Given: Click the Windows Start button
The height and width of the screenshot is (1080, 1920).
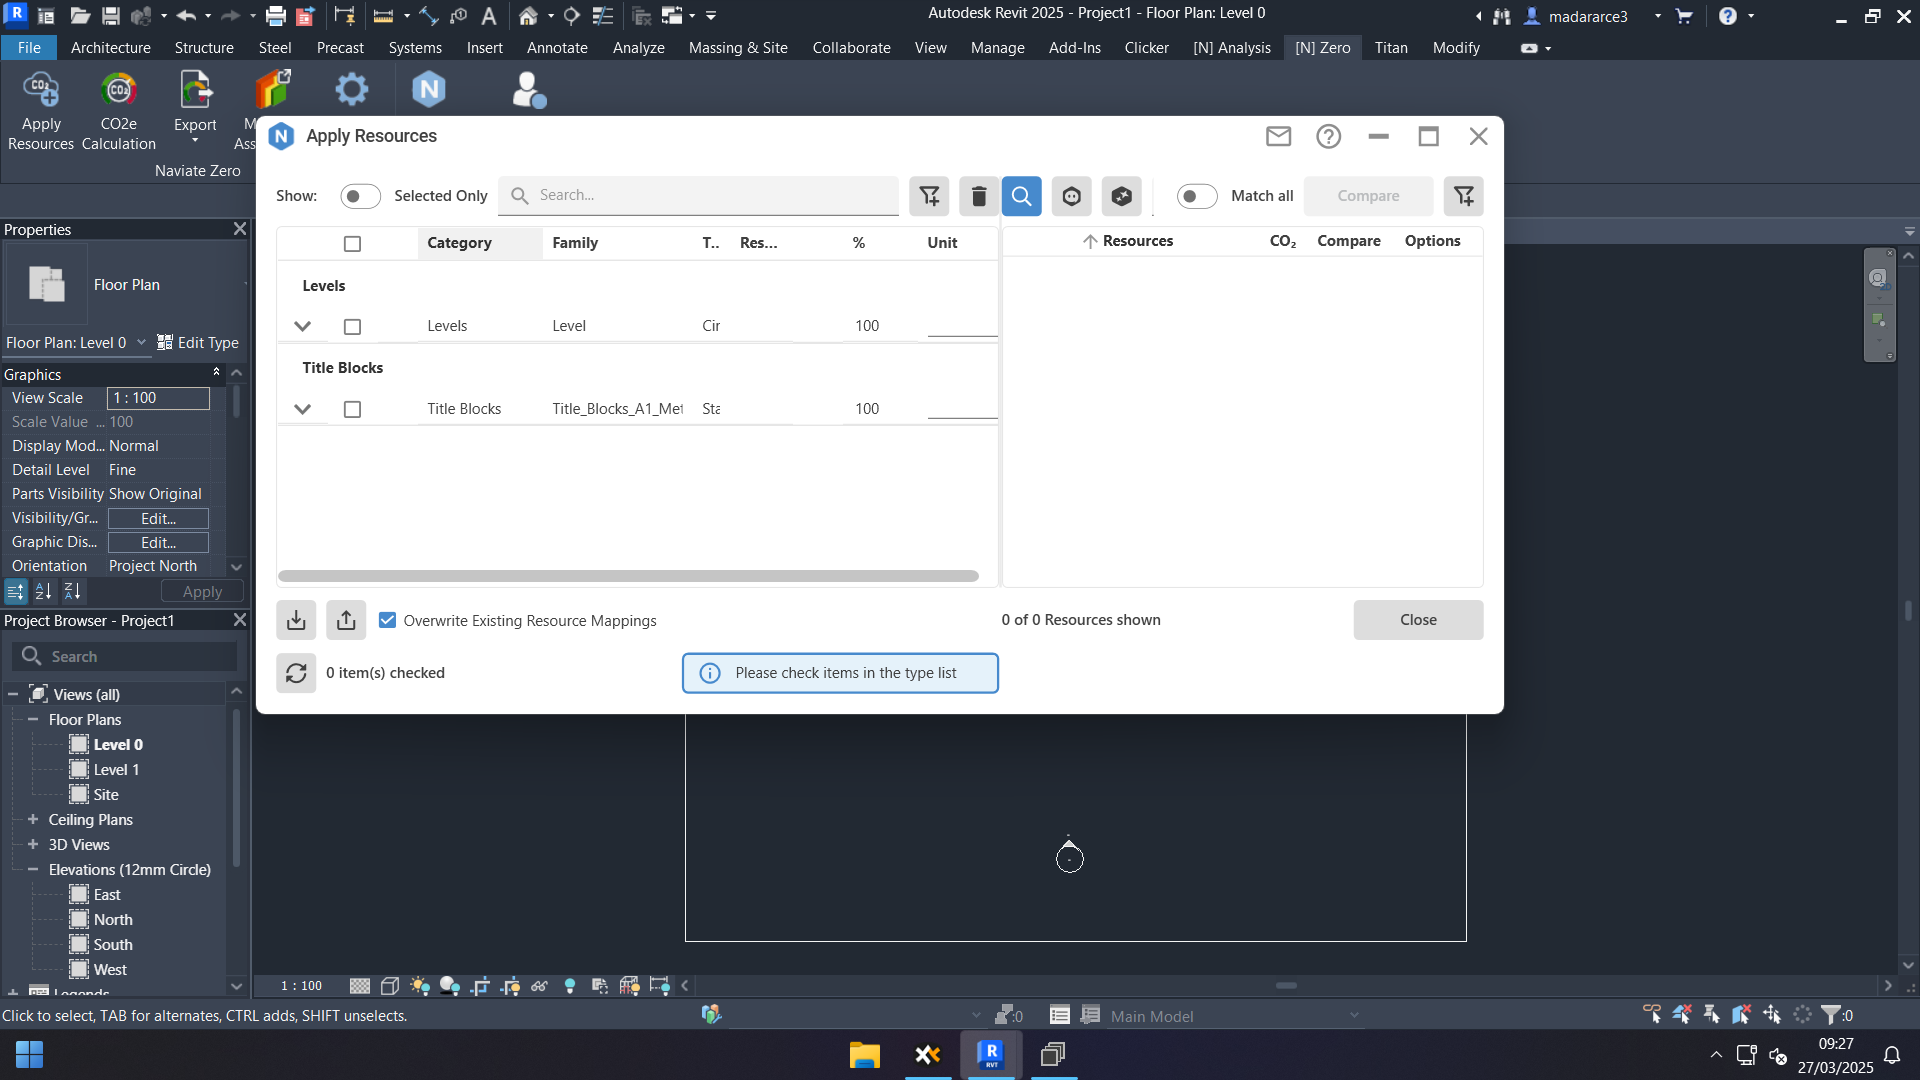Looking at the screenshot, I should pos(29,1054).
